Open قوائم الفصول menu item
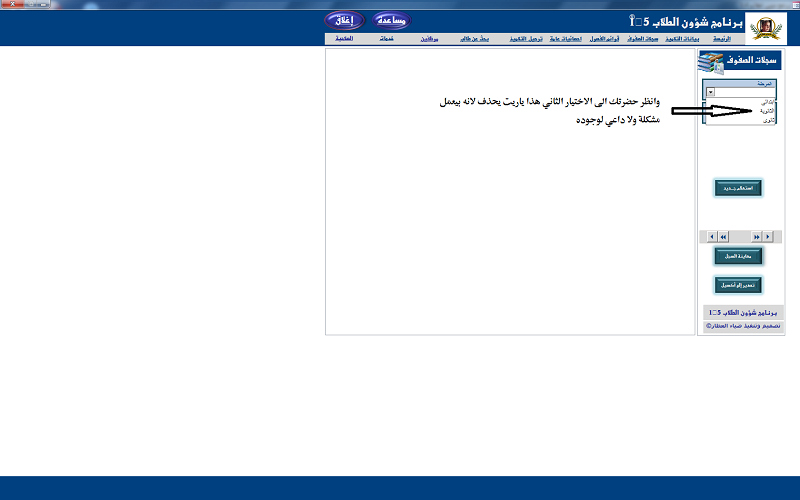 pos(632,38)
